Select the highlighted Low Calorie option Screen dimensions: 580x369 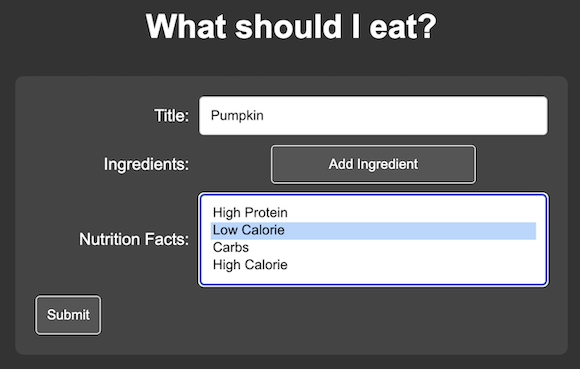coord(373,230)
